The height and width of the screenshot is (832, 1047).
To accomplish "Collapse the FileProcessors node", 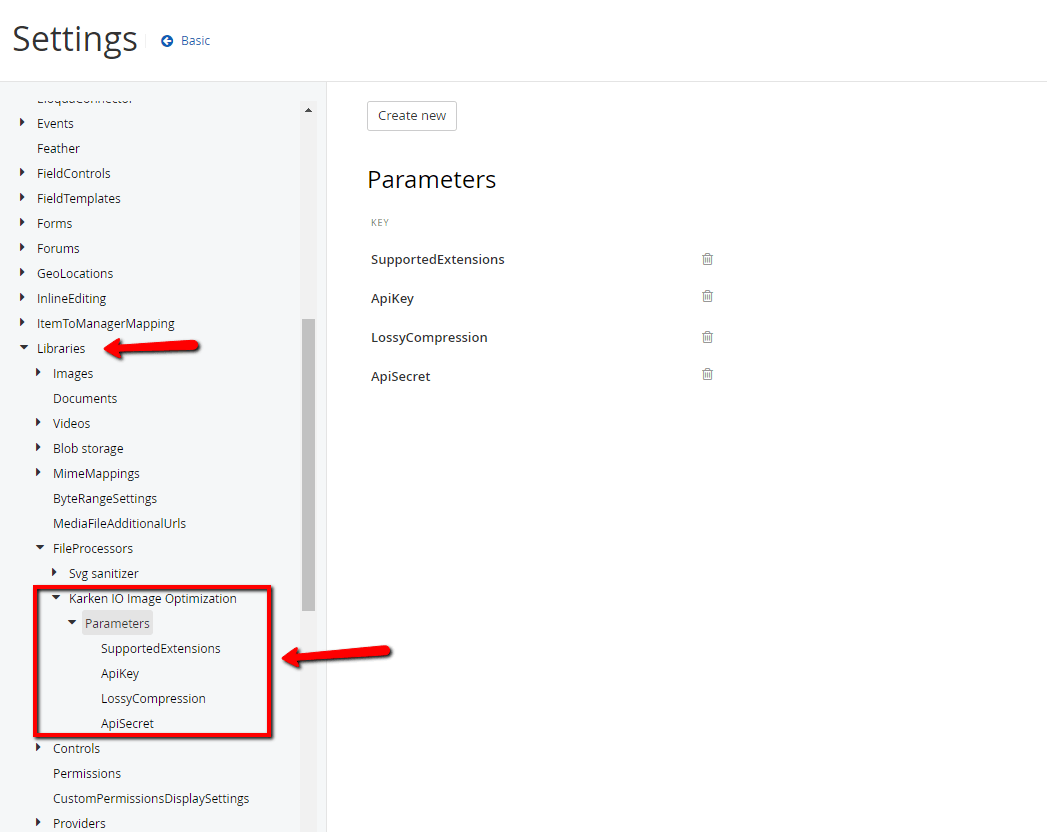I will [40, 548].
